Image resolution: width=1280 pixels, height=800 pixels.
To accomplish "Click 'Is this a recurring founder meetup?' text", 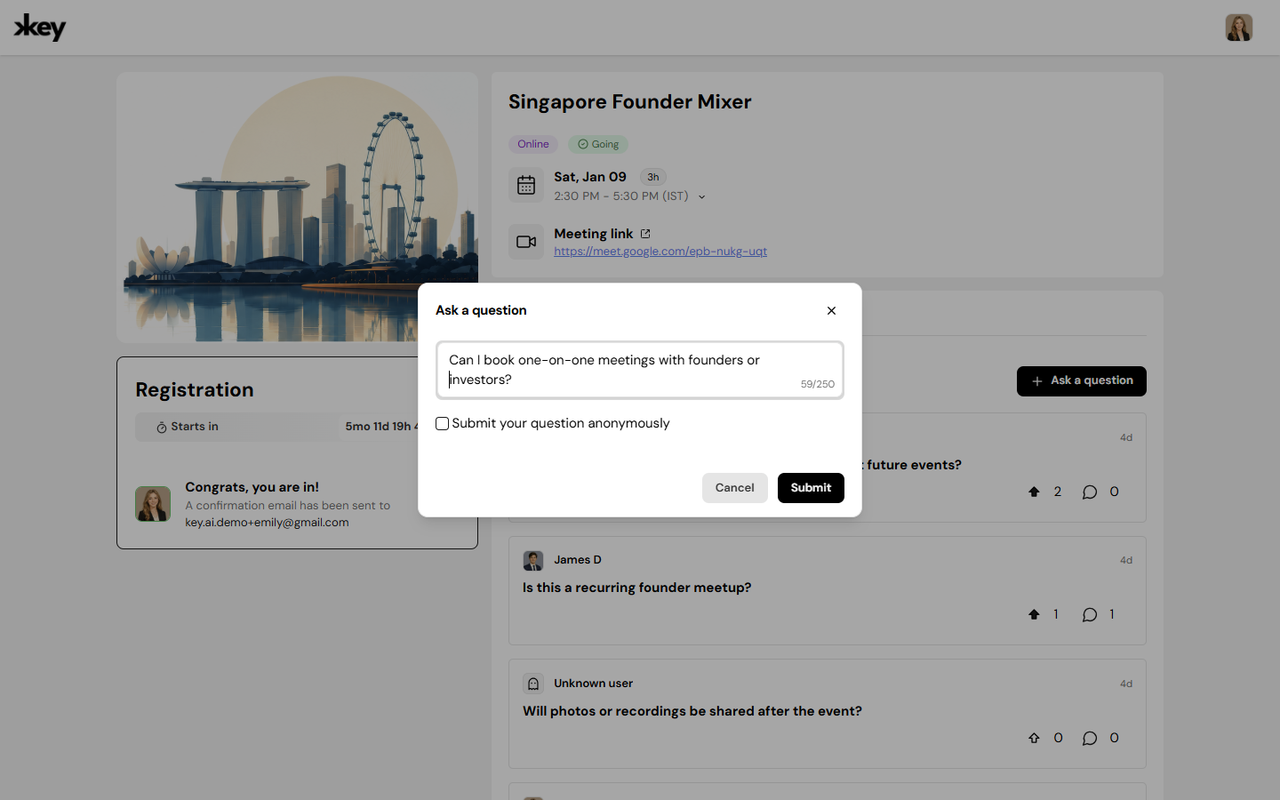I will [637, 588].
